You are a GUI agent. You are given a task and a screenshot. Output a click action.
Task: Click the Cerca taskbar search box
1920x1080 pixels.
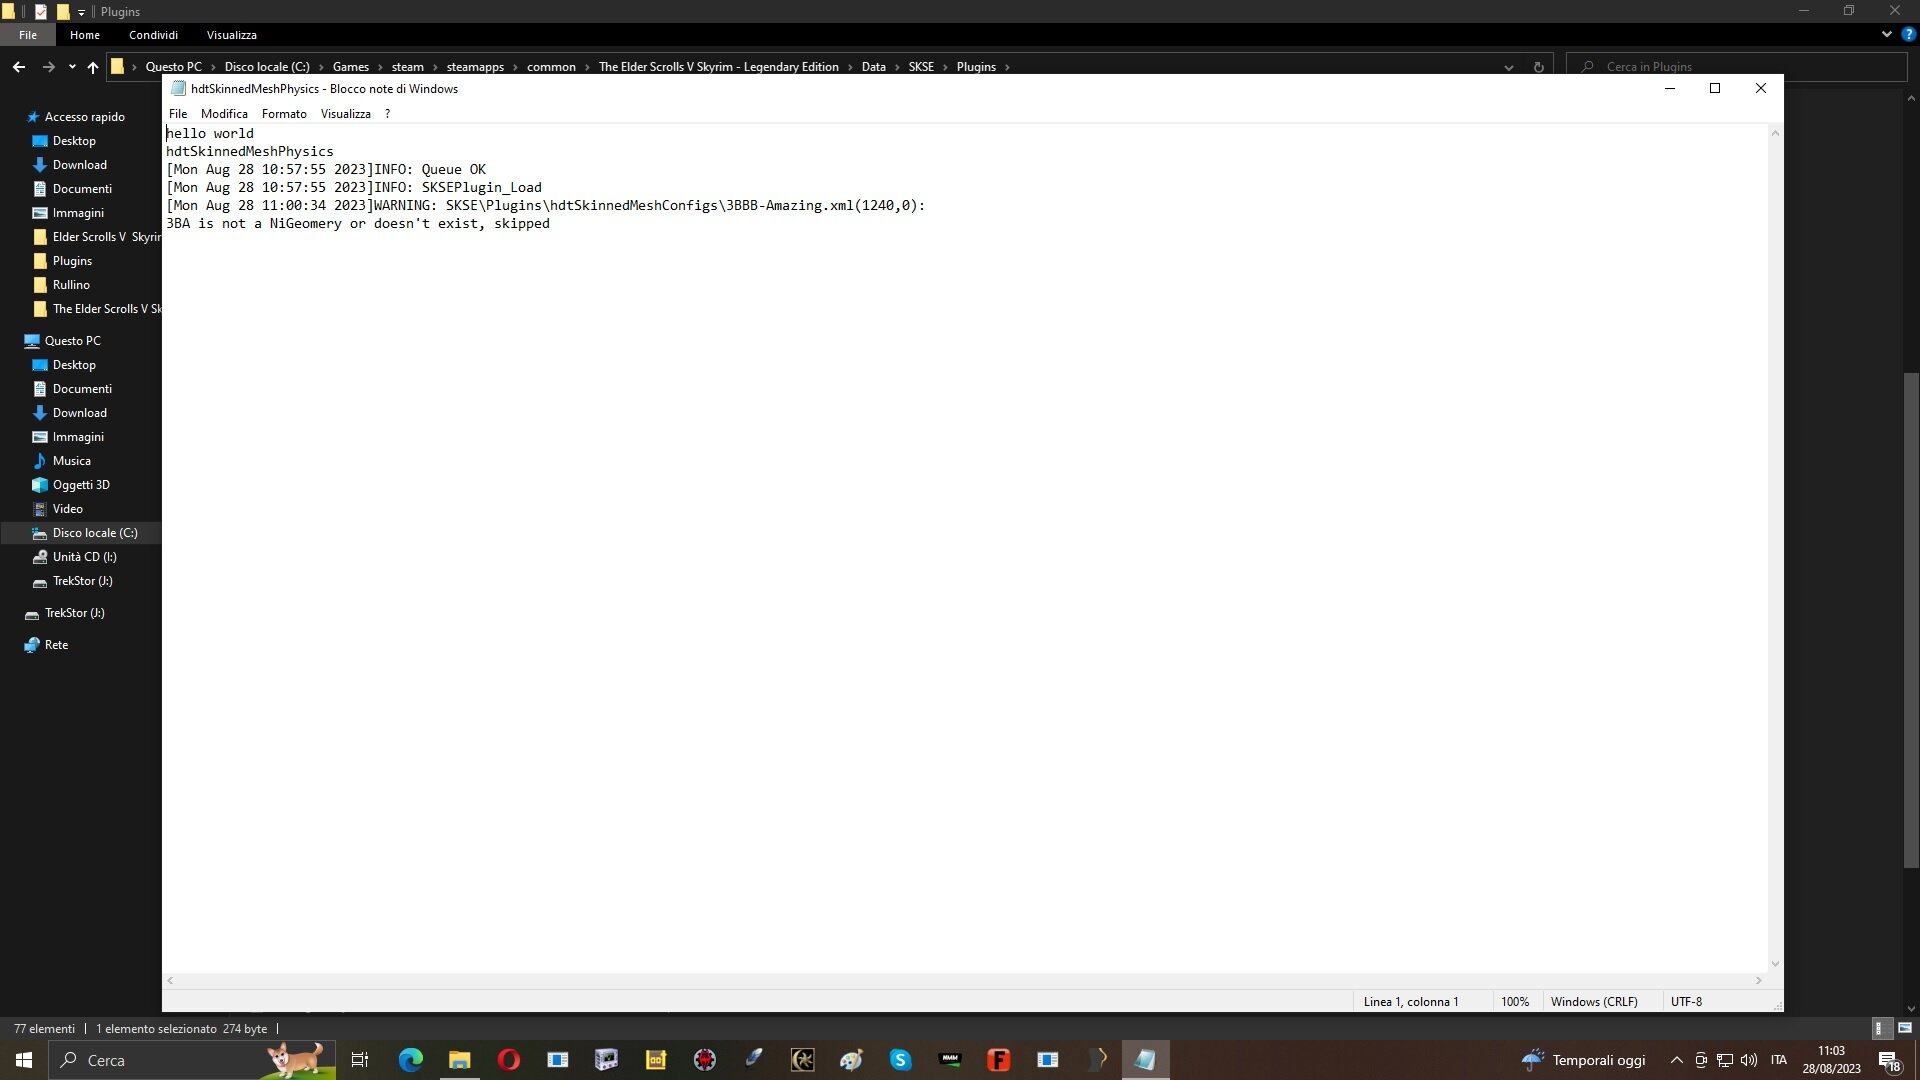click(192, 1060)
